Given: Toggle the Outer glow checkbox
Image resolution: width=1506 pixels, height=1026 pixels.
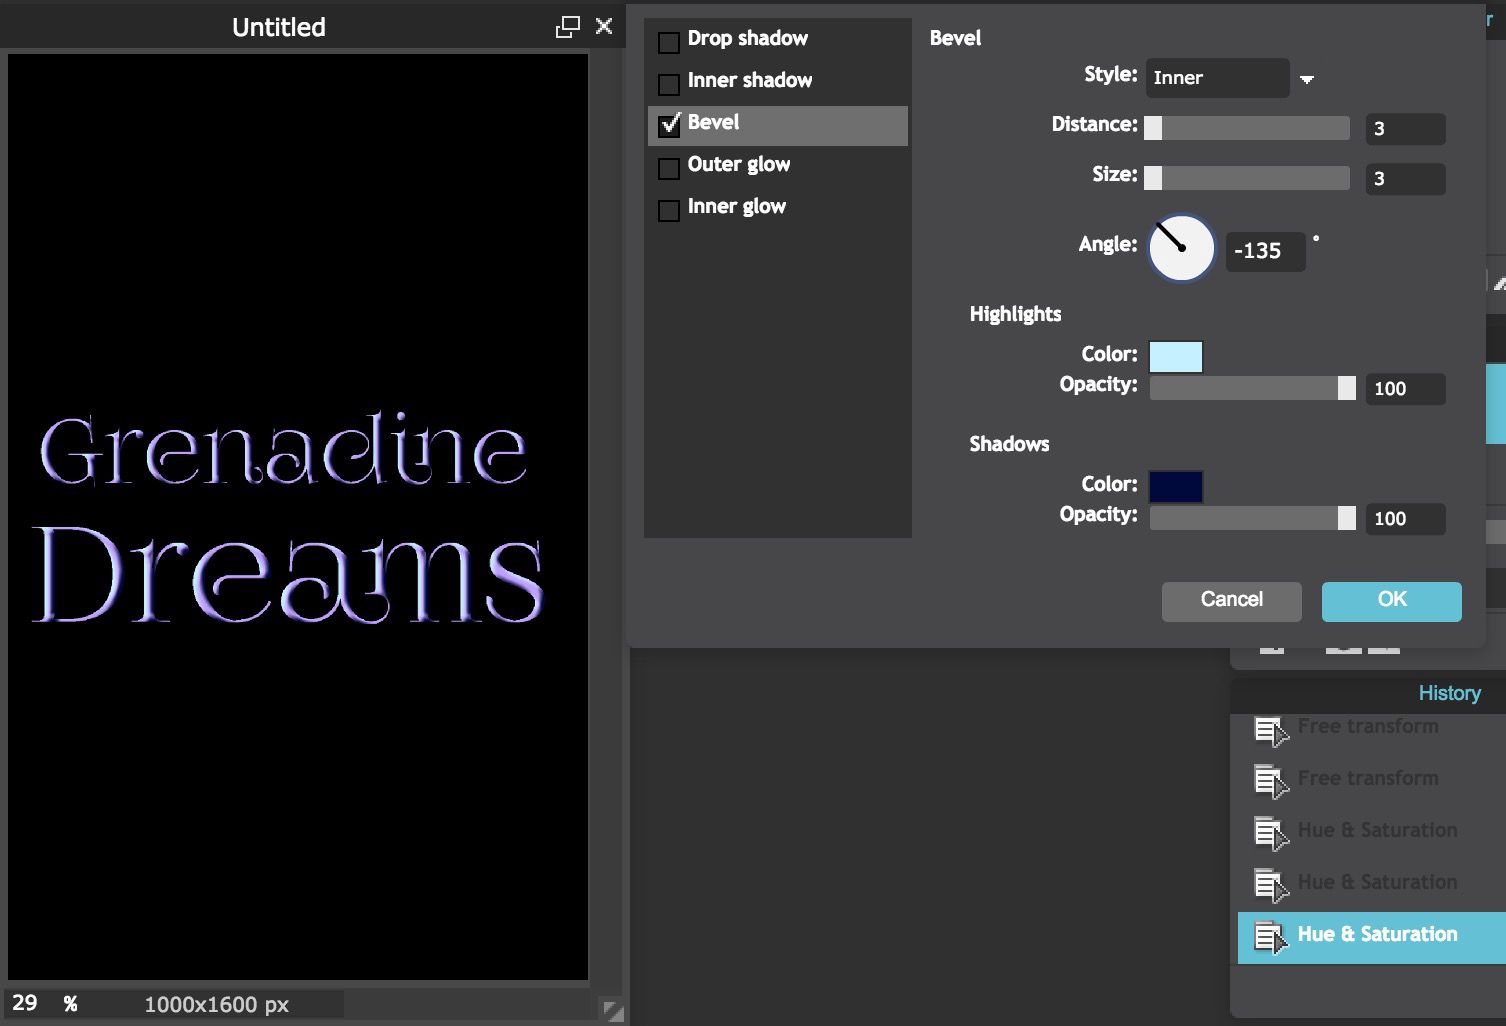Looking at the screenshot, I should click(x=669, y=168).
